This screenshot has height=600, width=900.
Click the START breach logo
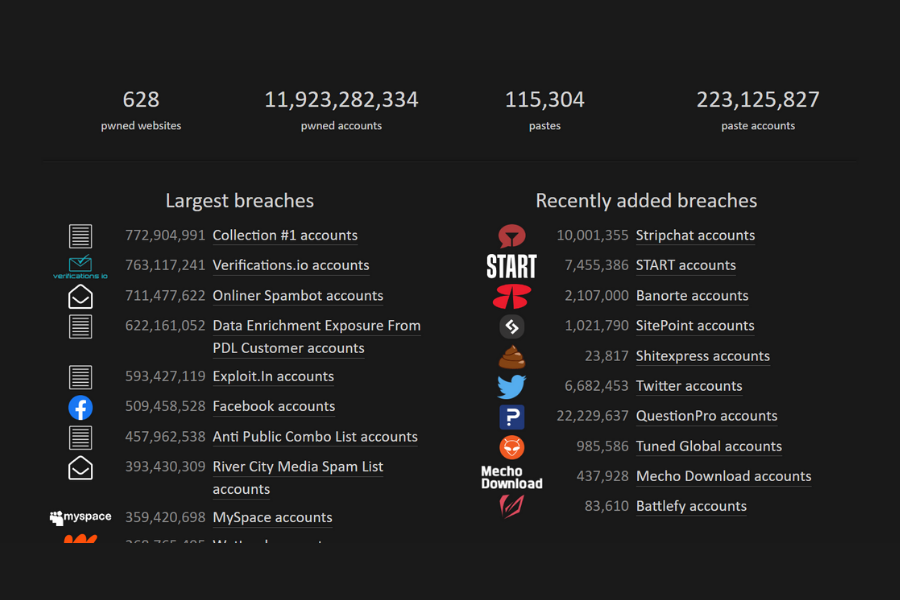pyautogui.click(x=511, y=266)
